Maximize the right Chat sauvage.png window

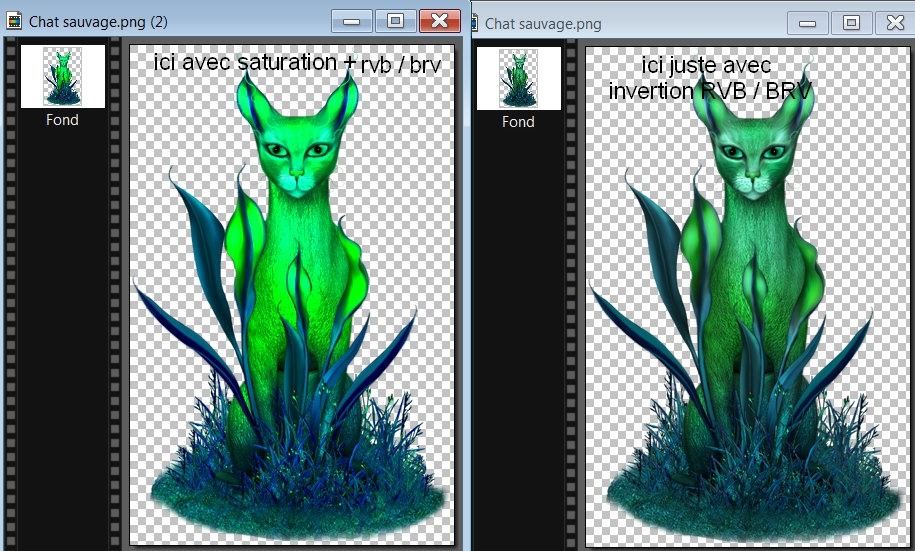[x=851, y=23]
